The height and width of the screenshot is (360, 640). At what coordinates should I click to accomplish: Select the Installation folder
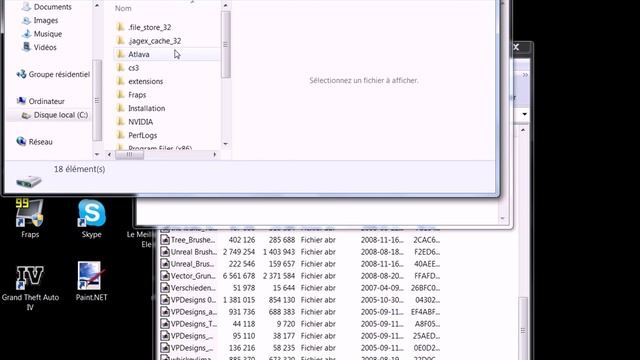click(141, 108)
